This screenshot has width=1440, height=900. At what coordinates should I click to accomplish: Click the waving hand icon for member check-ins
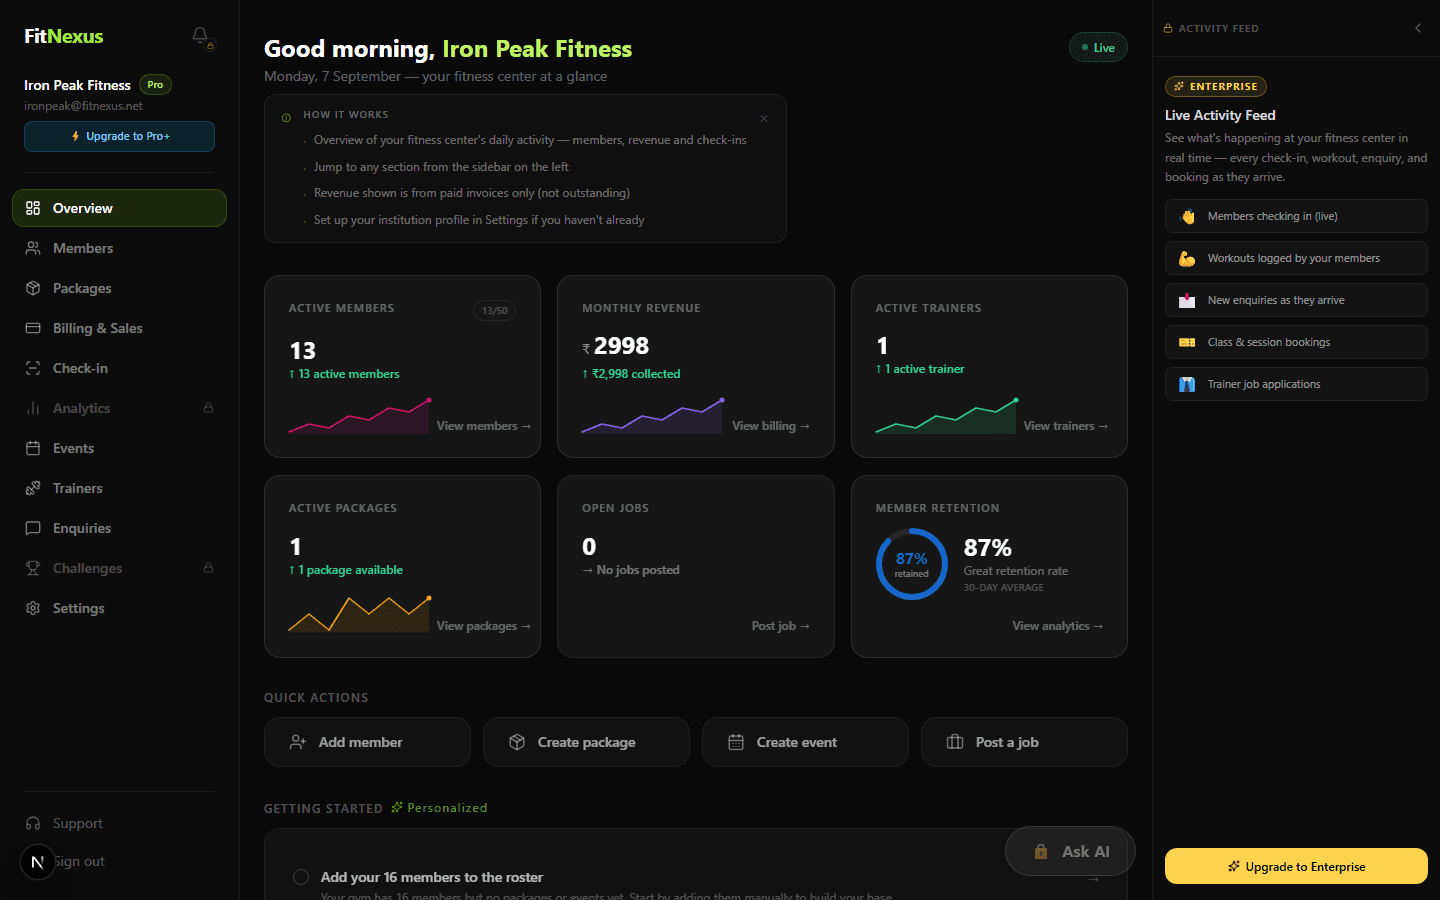1187,216
